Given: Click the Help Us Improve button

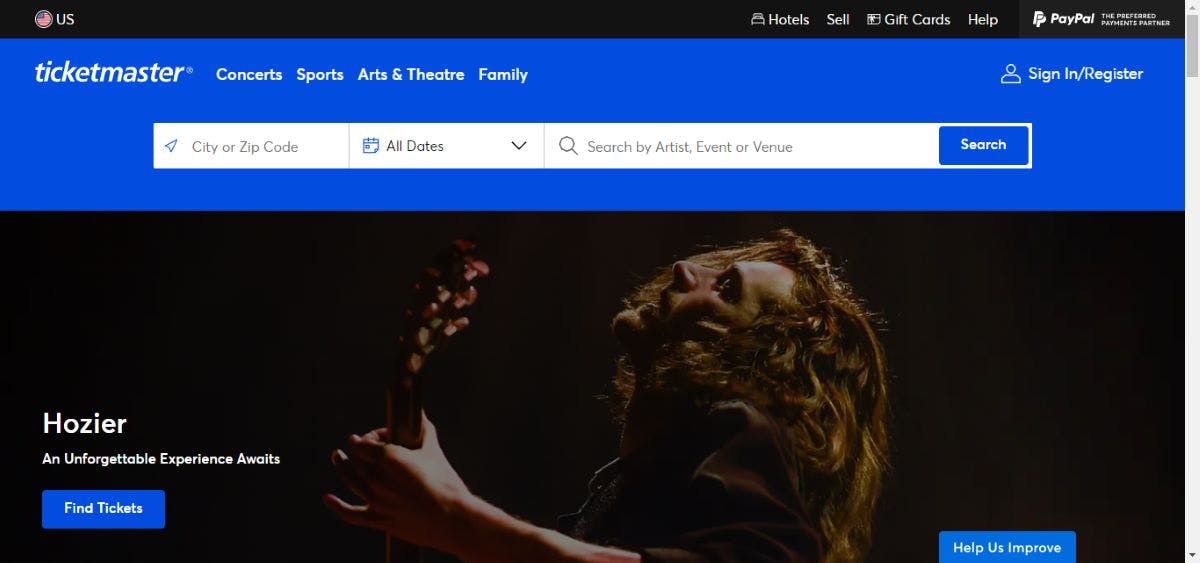Looking at the screenshot, I should point(1007,547).
